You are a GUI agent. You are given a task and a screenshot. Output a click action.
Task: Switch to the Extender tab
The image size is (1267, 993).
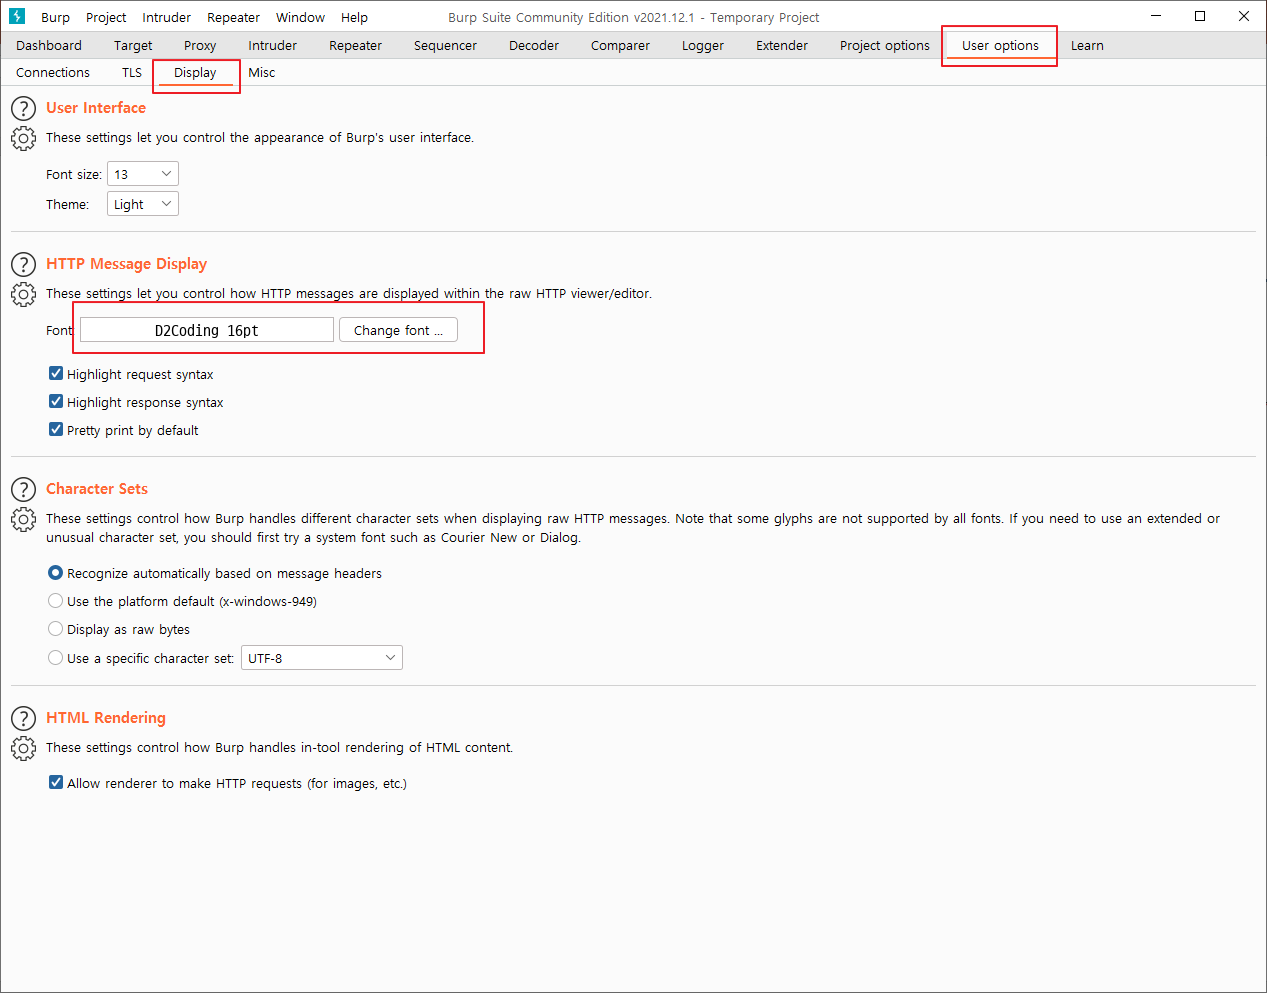pos(782,45)
